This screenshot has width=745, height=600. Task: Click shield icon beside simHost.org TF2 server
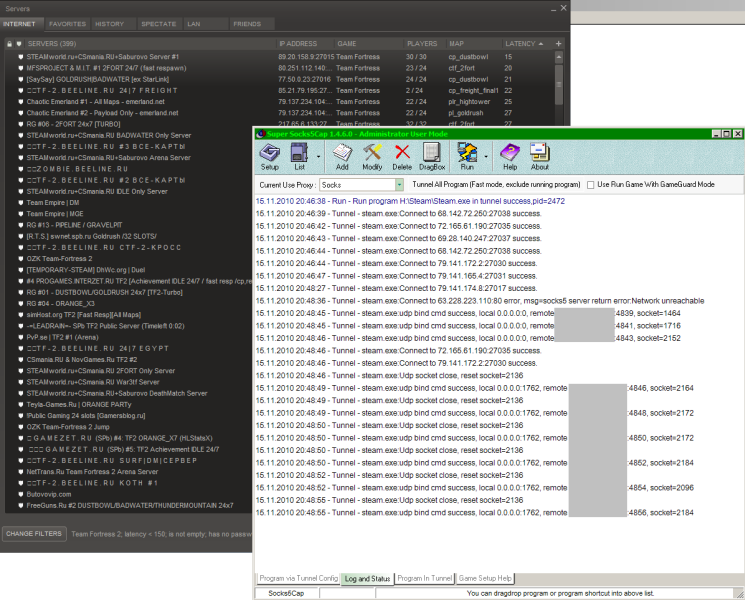(x=21, y=314)
